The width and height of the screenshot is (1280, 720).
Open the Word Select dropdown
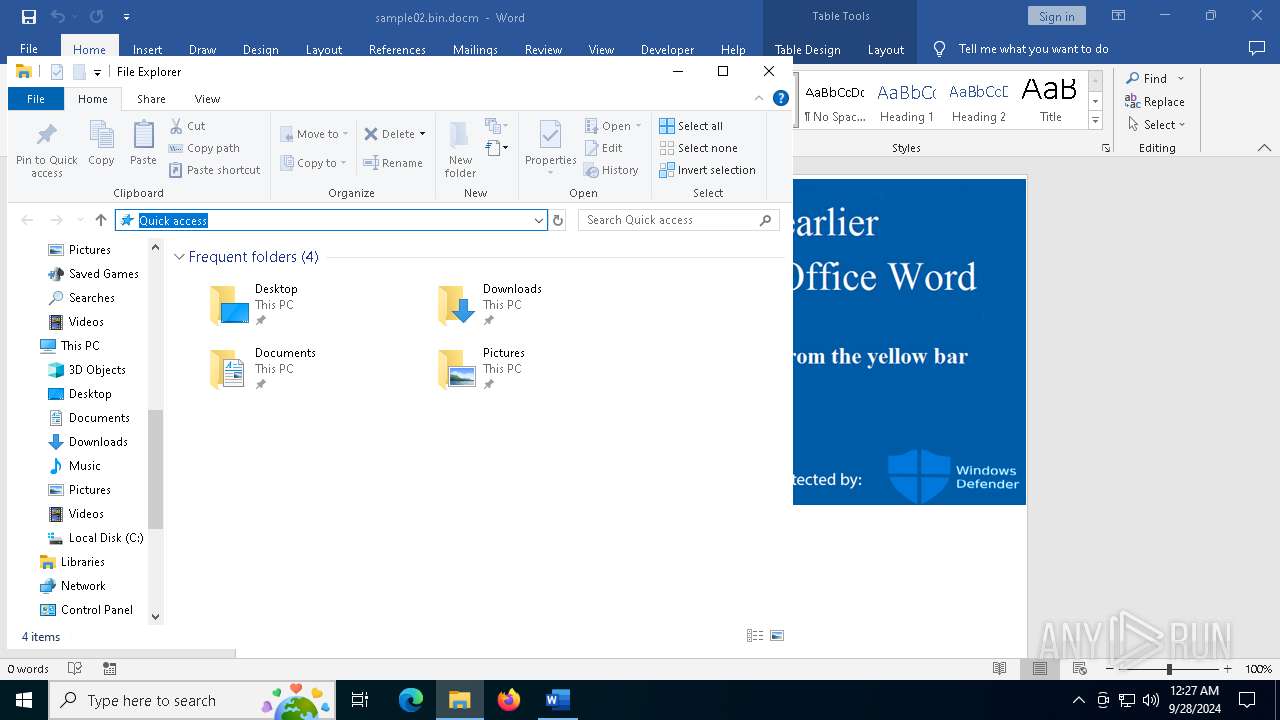coord(1155,125)
